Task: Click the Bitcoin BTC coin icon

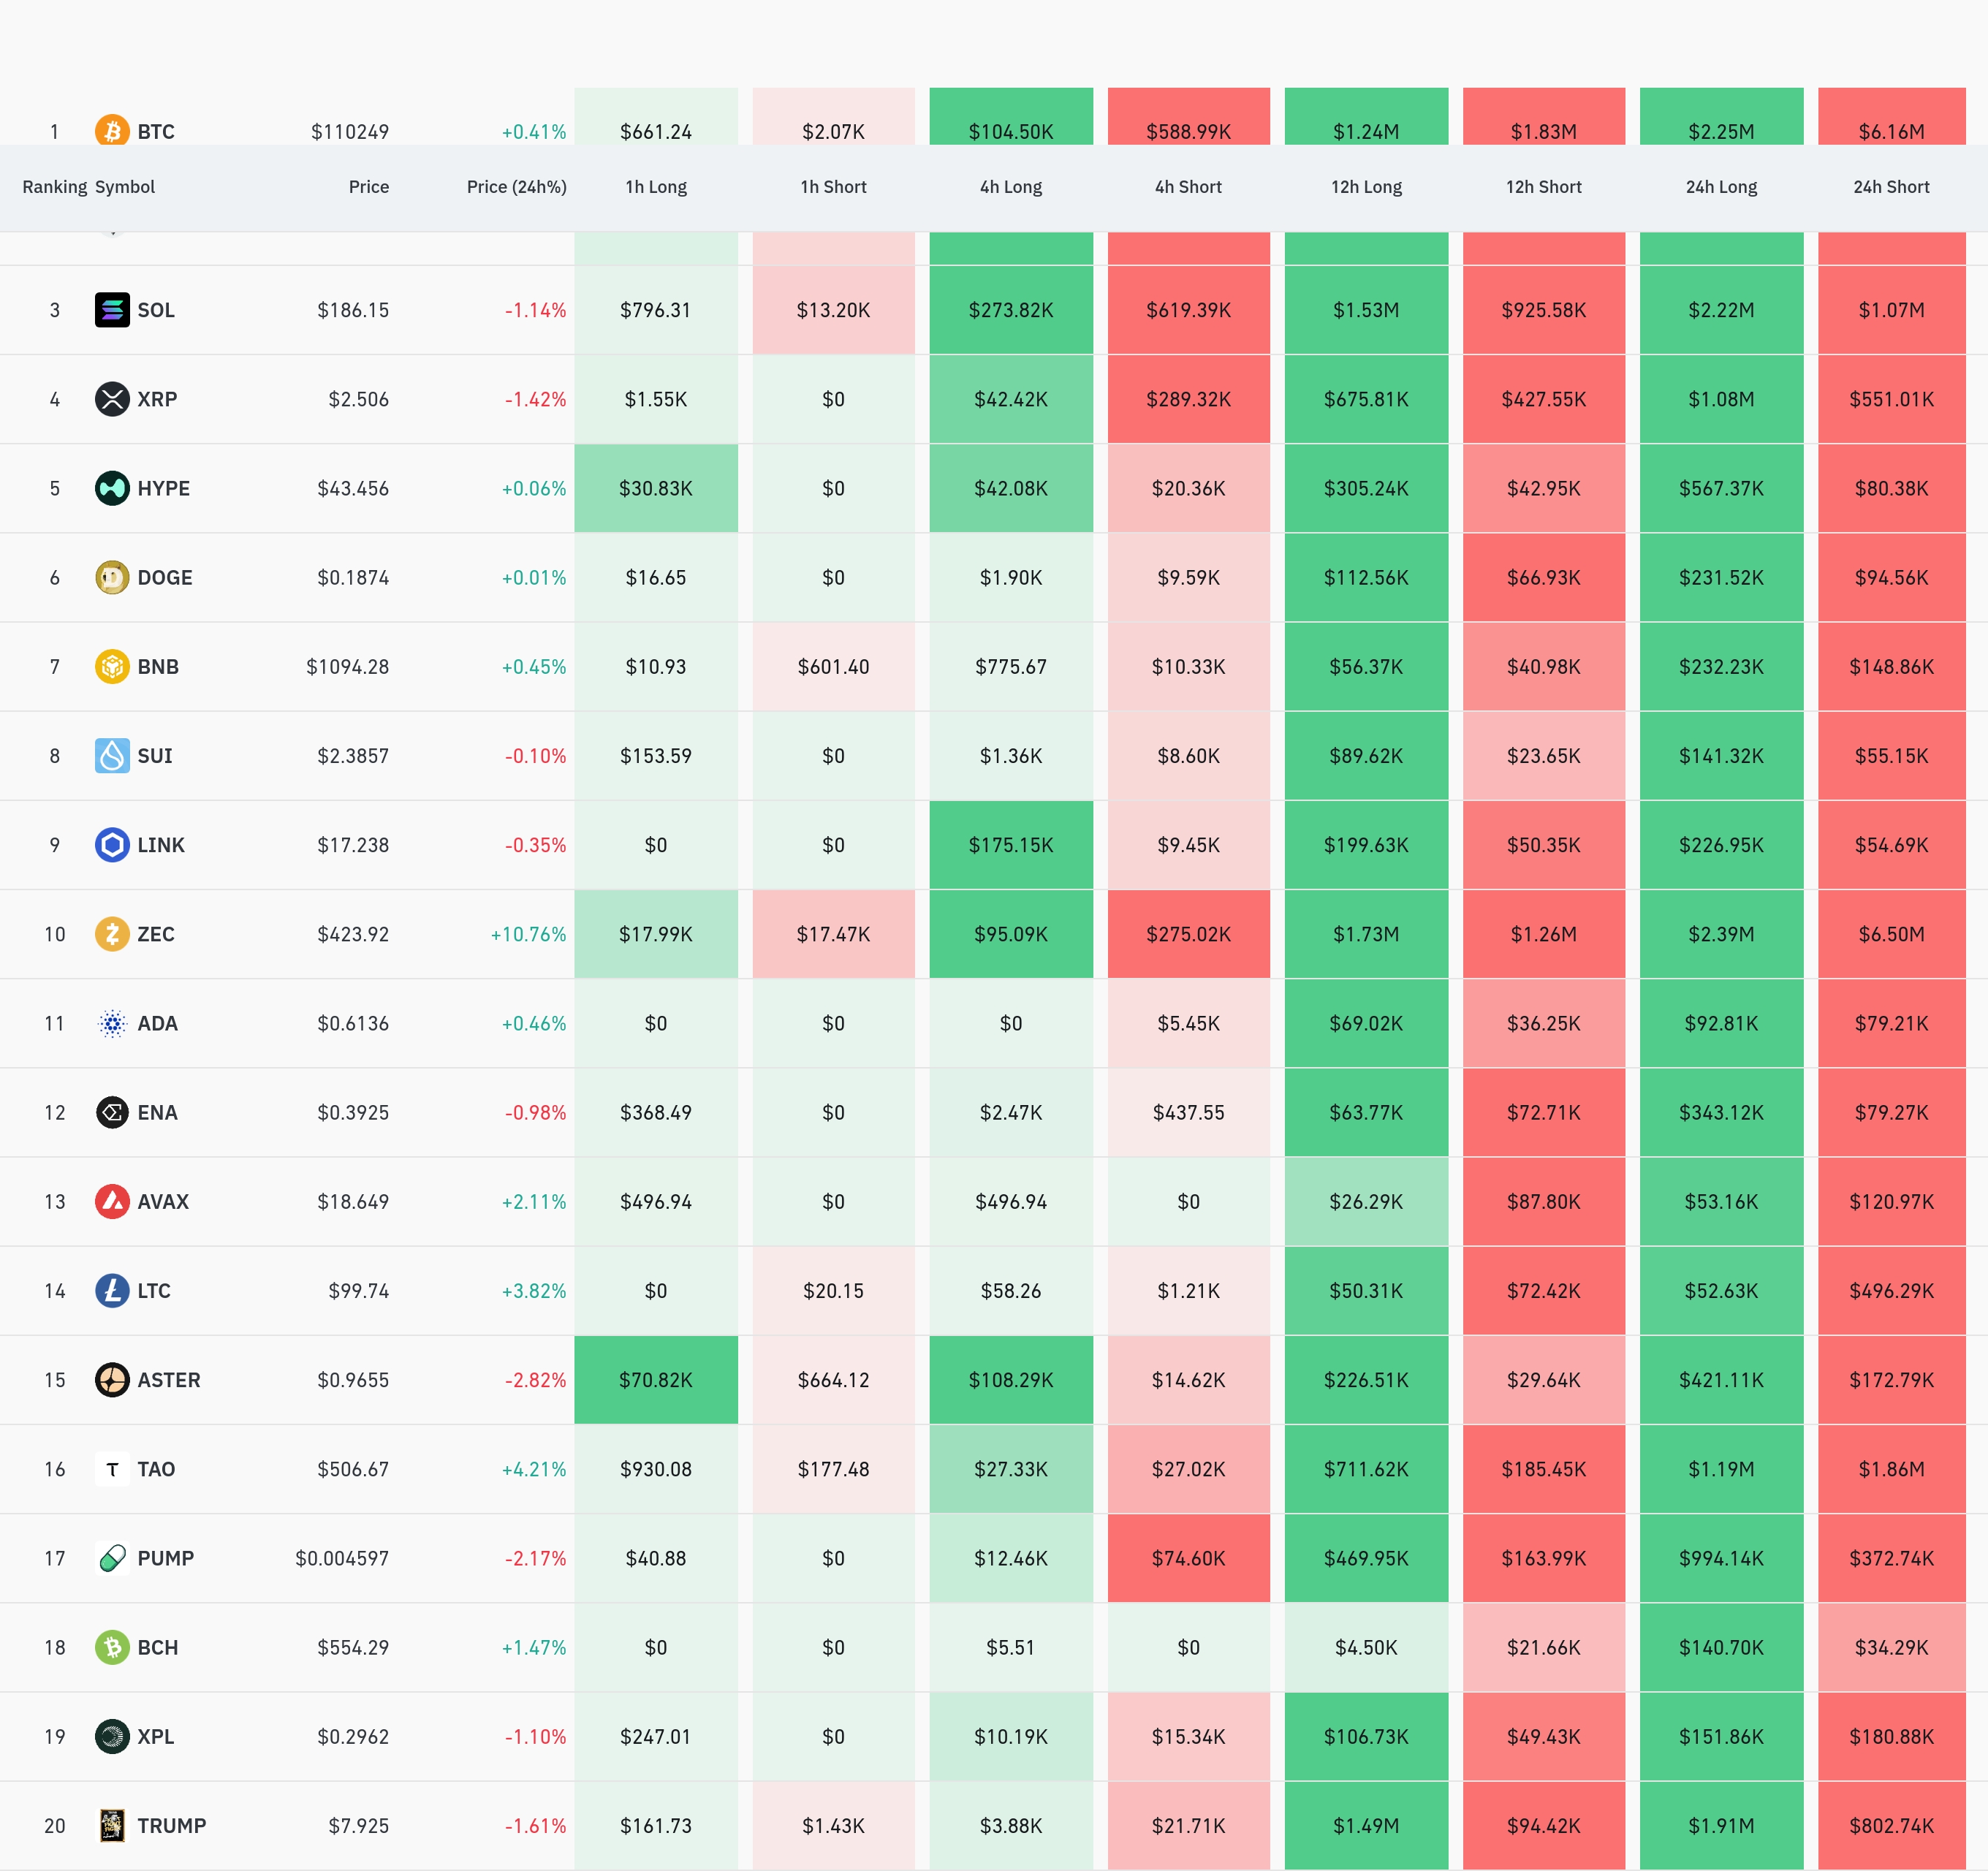Action: click(112, 131)
